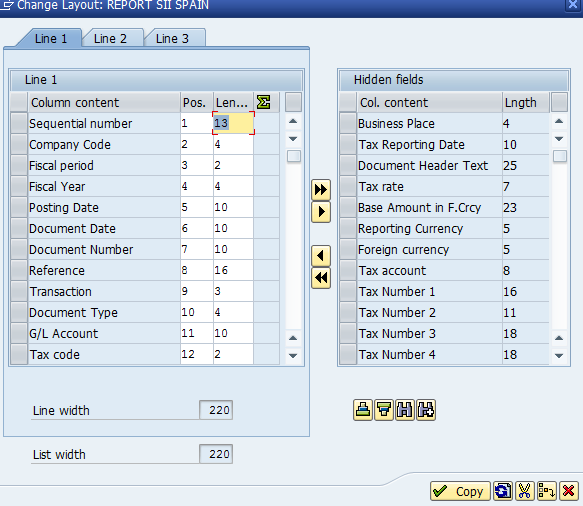Image resolution: width=583 pixels, height=506 pixels.
Task: Click the binoculars Find icon
Action: coord(405,410)
